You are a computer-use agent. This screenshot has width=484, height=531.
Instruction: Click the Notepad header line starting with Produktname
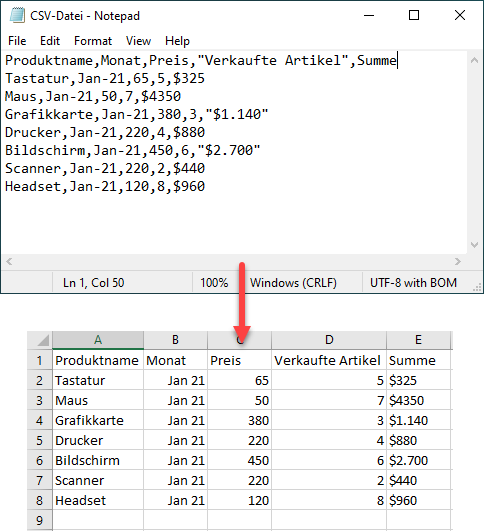click(201, 61)
